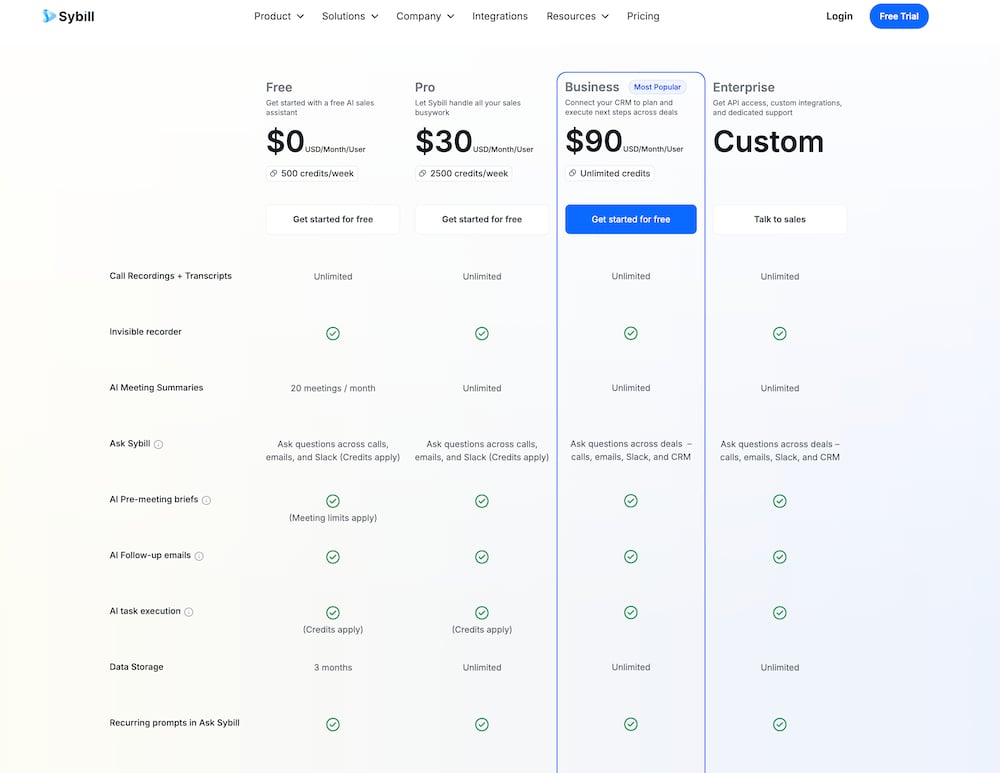This screenshot has height=773, width=1000.
Task: Click AI task execution checkmark in Business column
Action: point(631,612)
